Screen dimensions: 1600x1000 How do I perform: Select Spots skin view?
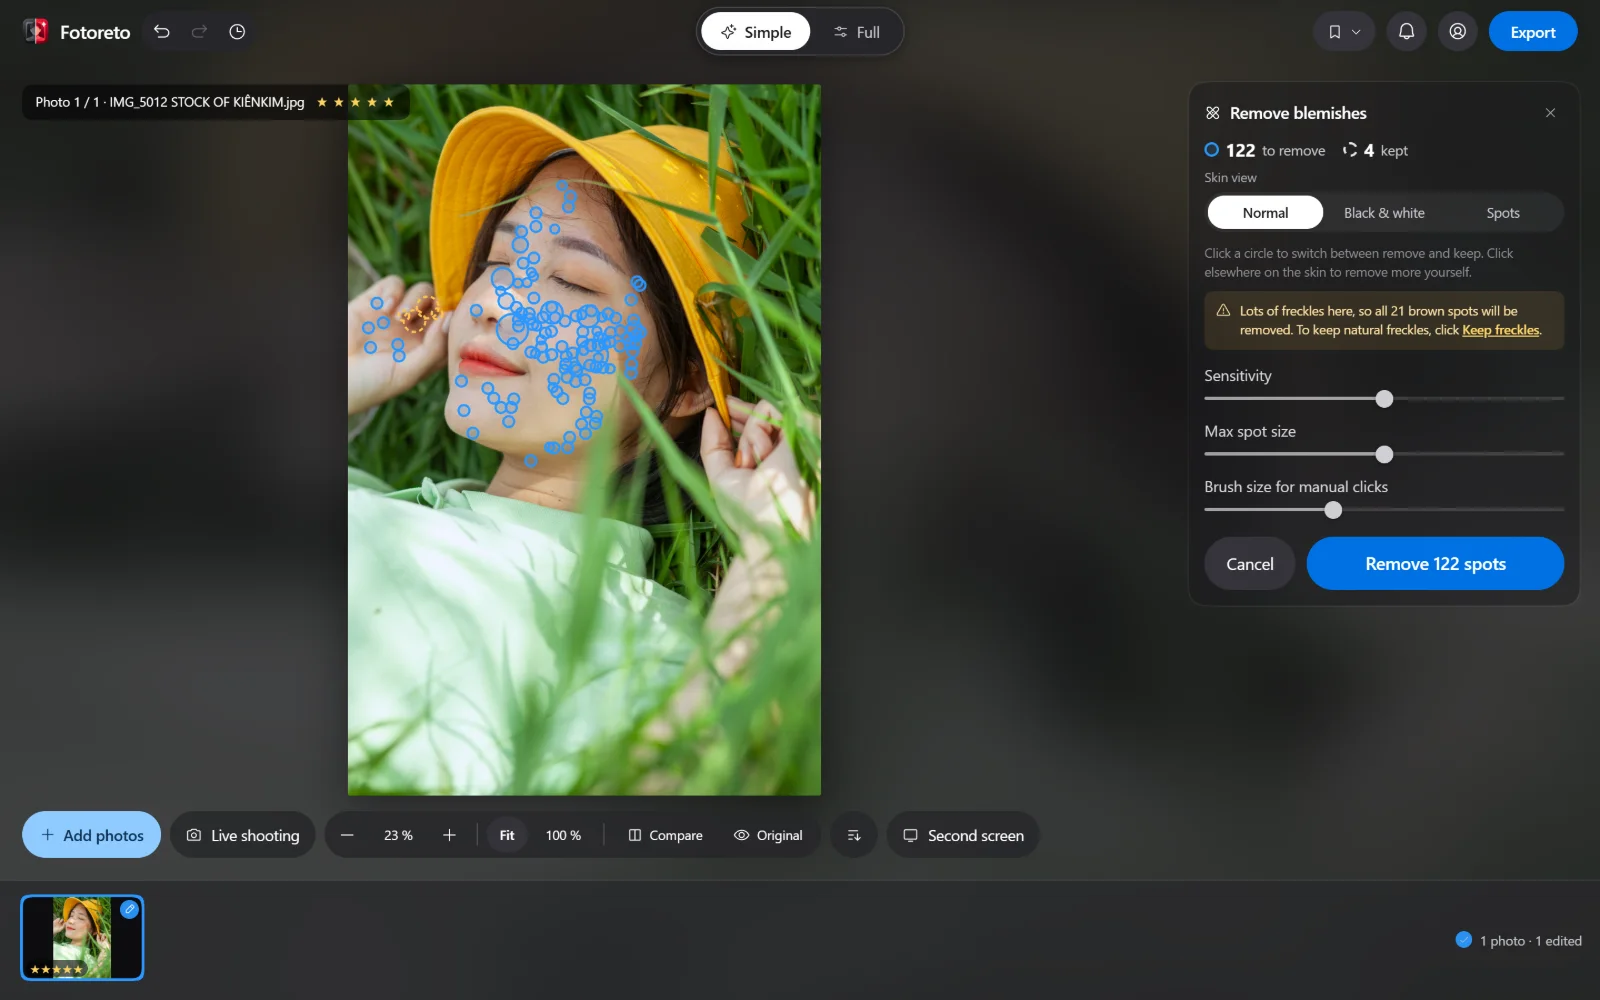click(1502, 213)
